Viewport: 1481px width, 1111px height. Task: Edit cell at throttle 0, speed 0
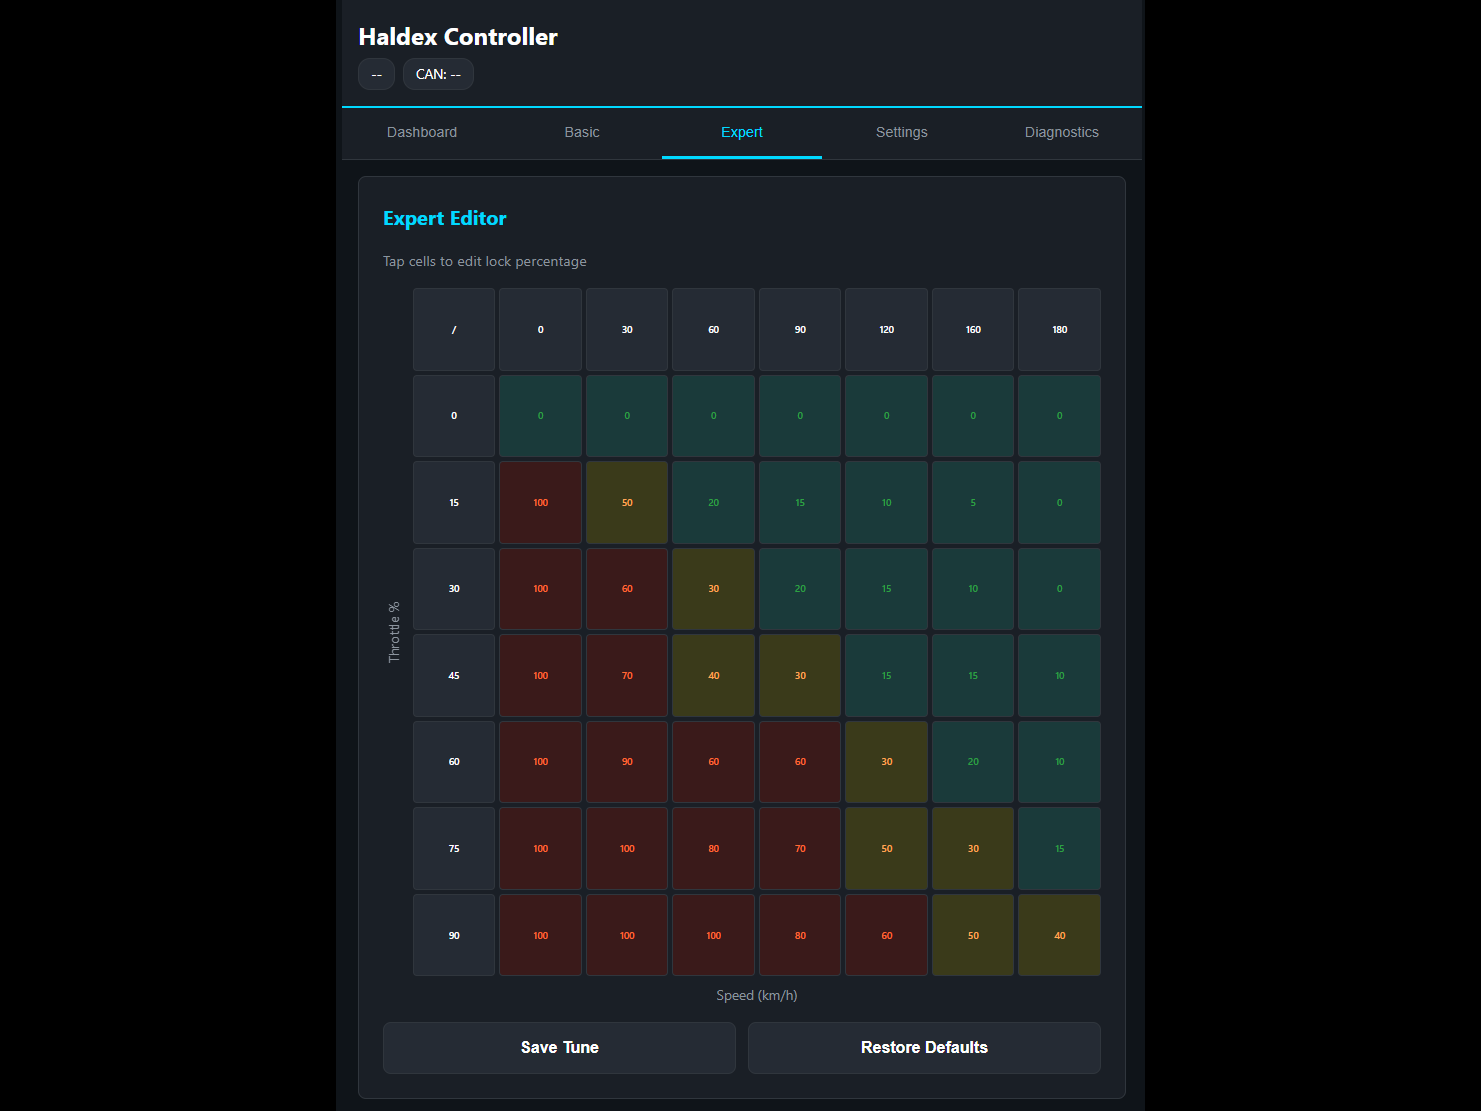[540, 416]
